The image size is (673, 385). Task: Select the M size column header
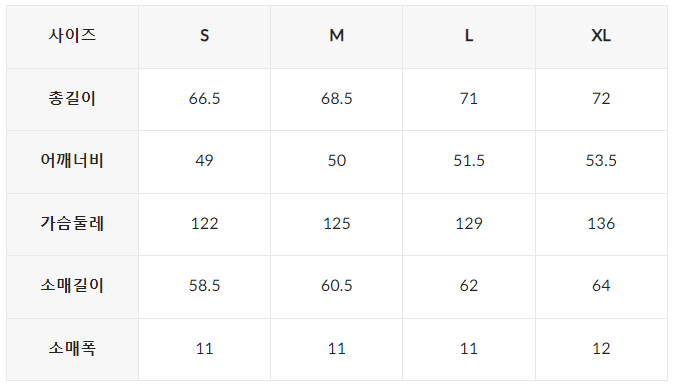tap(336, 36)
